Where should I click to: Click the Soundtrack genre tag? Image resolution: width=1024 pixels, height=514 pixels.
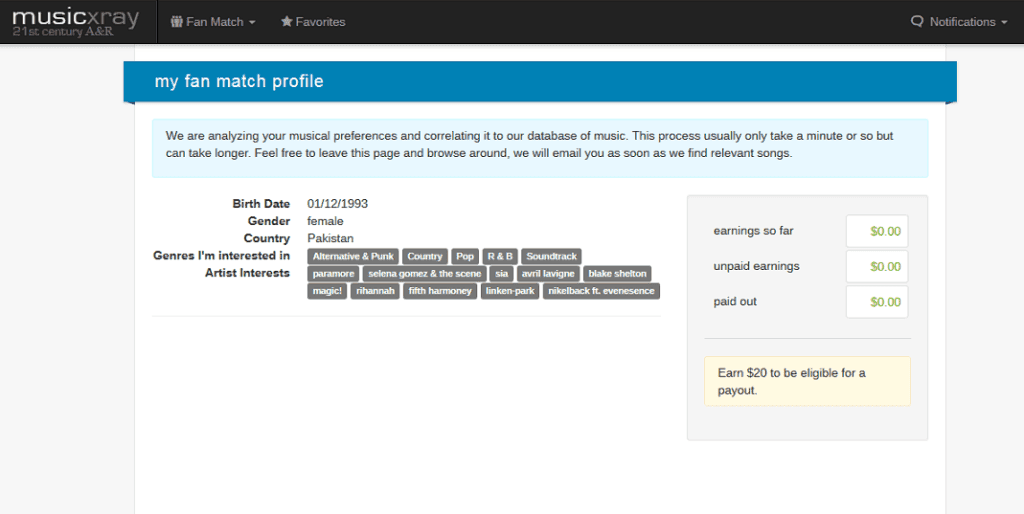point(552,256)
